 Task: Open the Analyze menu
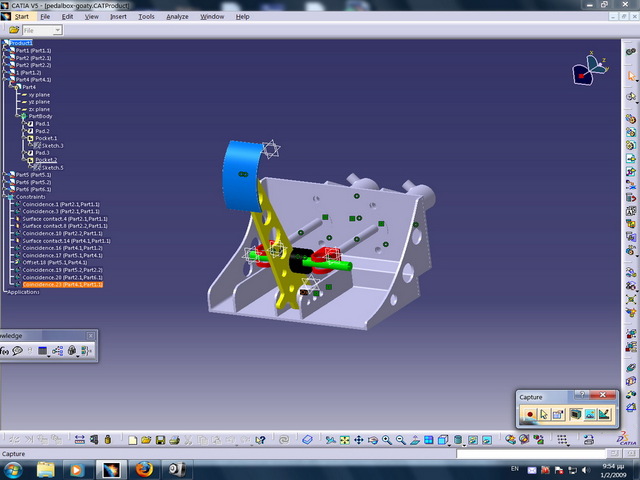coord(177,17)
